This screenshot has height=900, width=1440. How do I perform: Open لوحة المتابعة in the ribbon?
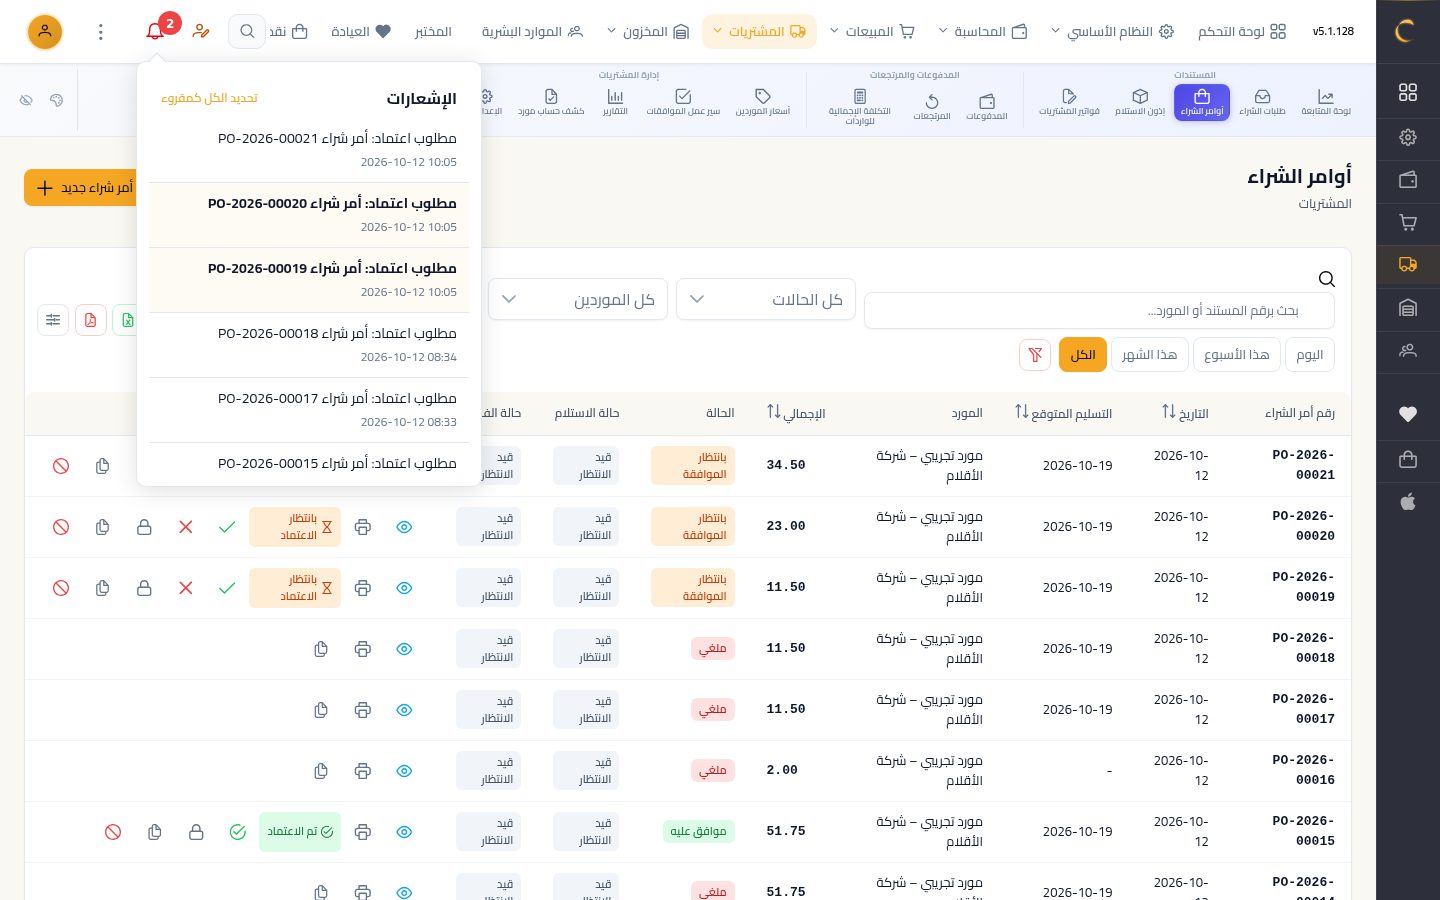click(1326, 102)
